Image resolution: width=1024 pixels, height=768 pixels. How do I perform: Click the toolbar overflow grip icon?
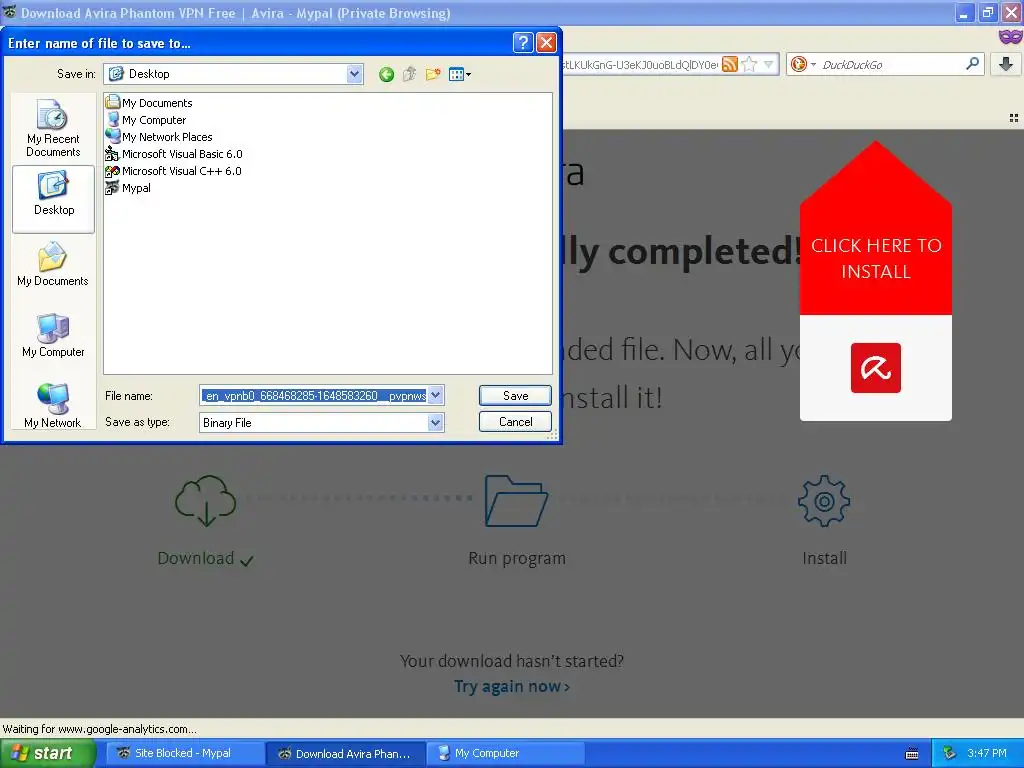(1014, 118)
